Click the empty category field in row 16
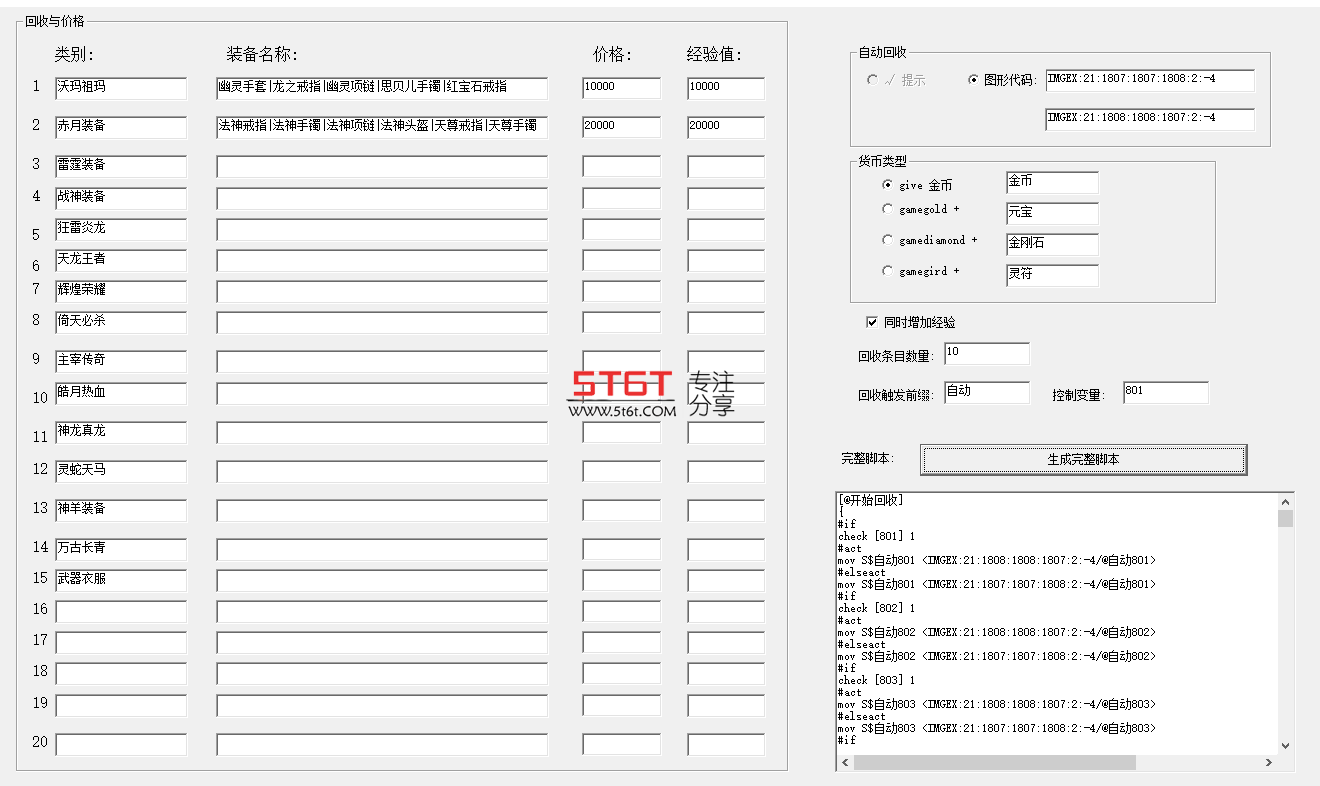1320x786 pixels. tap(121, 611)
